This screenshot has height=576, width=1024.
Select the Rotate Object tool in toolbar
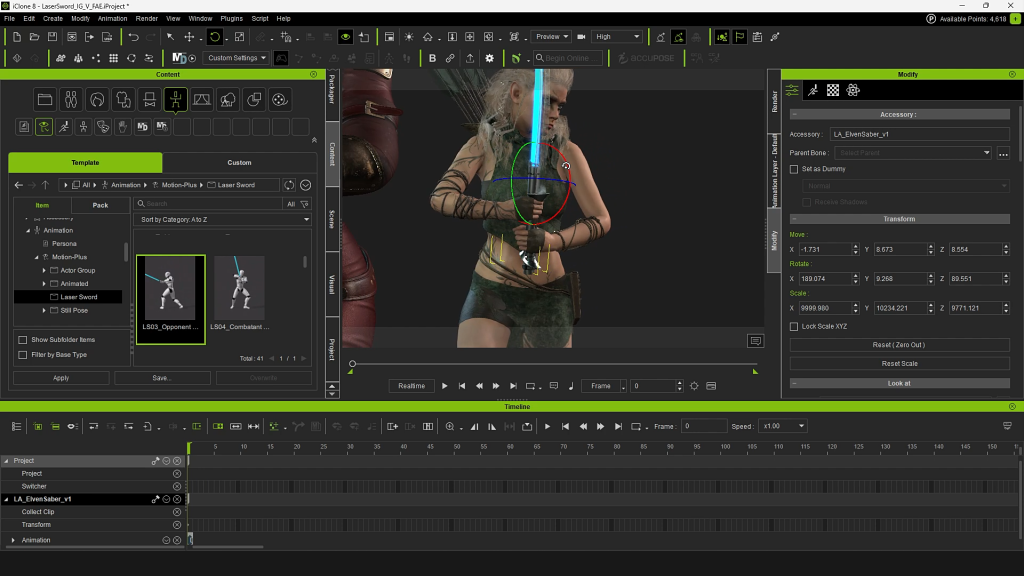tap(214, 37)
